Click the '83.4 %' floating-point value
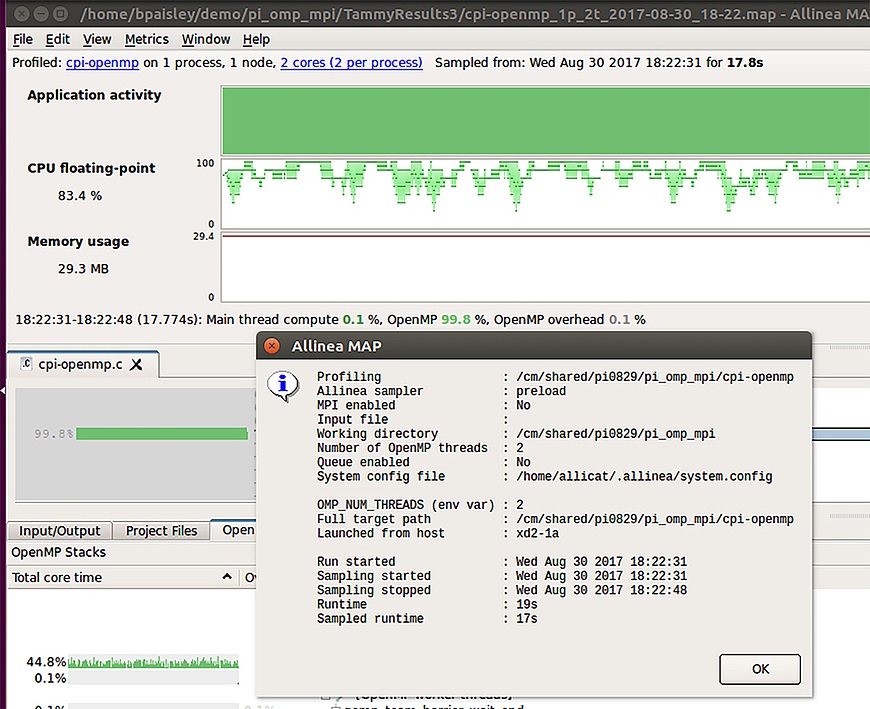 tap(80, 196)
